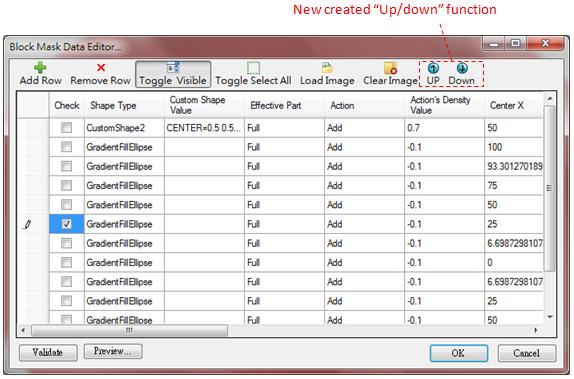Minimize the Block Mask Data Editor window
The height and width of the screenshot is (379, 574).
pyautogui.click(x=494, y=44)
